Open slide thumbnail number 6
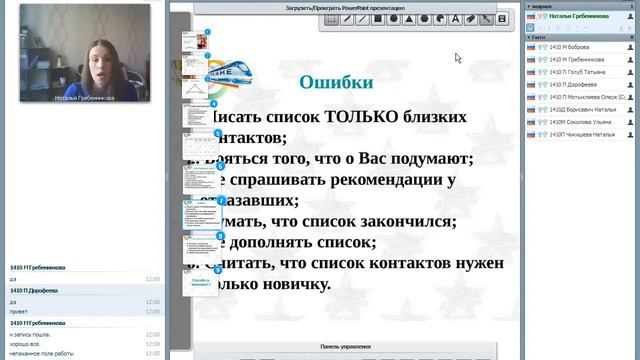 (x=201, y=179)
